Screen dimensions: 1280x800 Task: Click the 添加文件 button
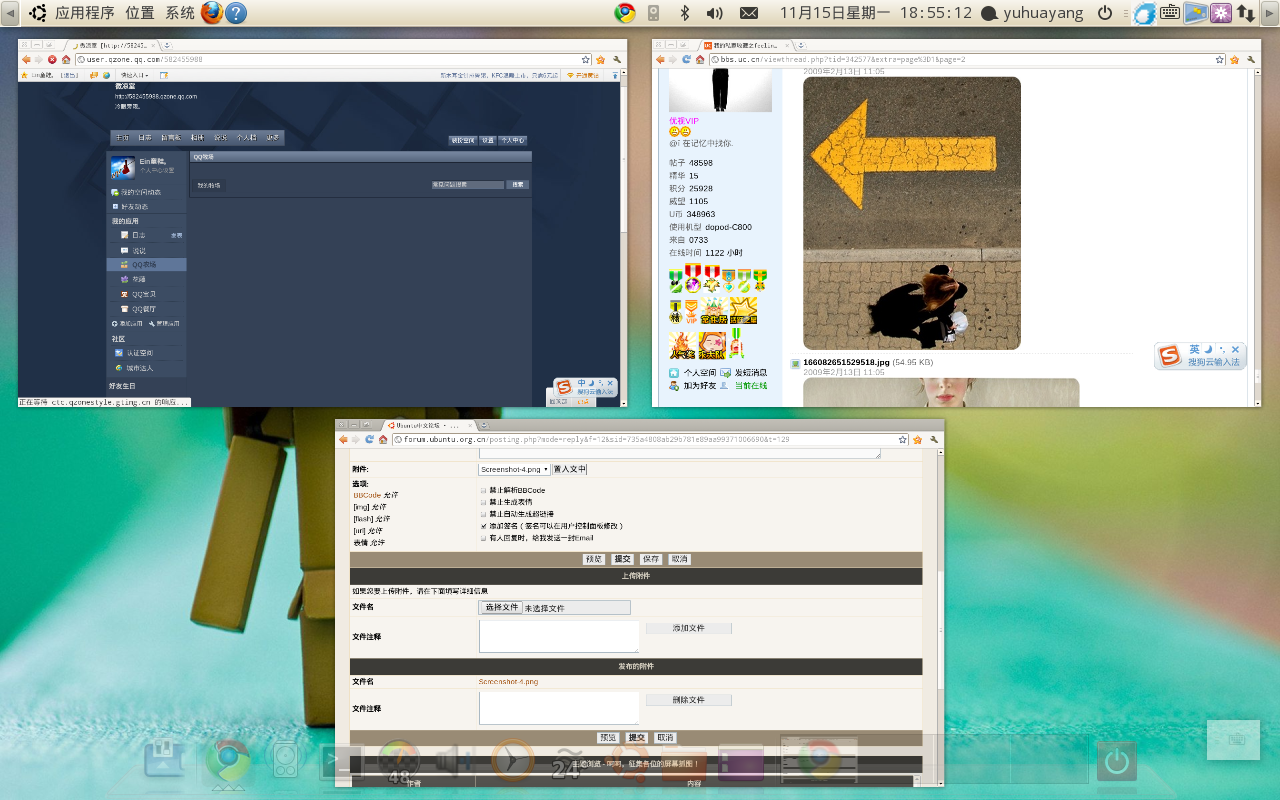[688, 628]
